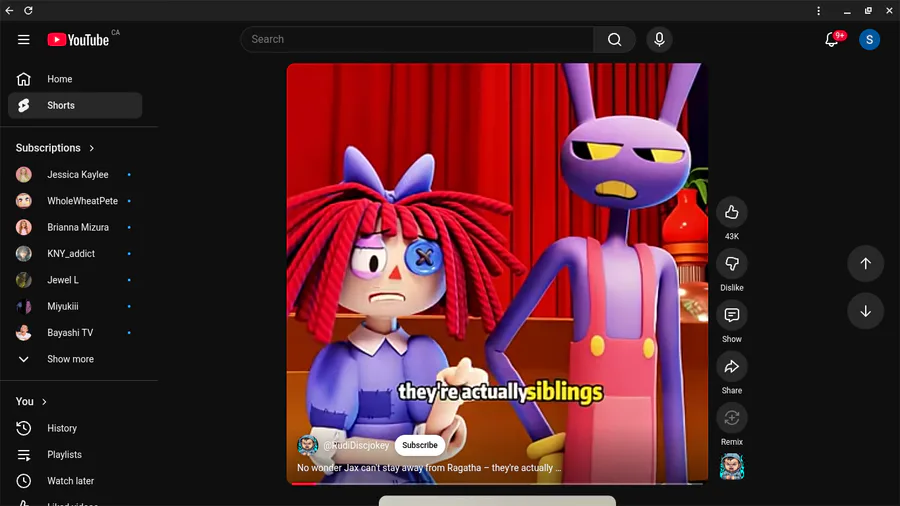The image size is (900, 506).
Task: Open Jewel L channel avatar
Action: (24, 280)
